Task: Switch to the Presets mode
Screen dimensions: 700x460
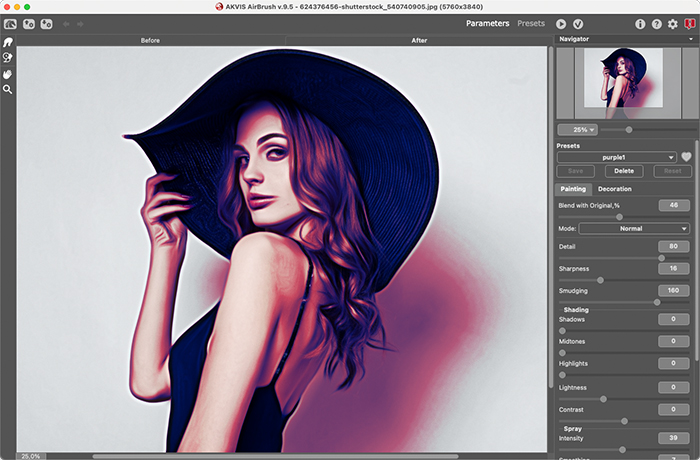Action: 531,23
